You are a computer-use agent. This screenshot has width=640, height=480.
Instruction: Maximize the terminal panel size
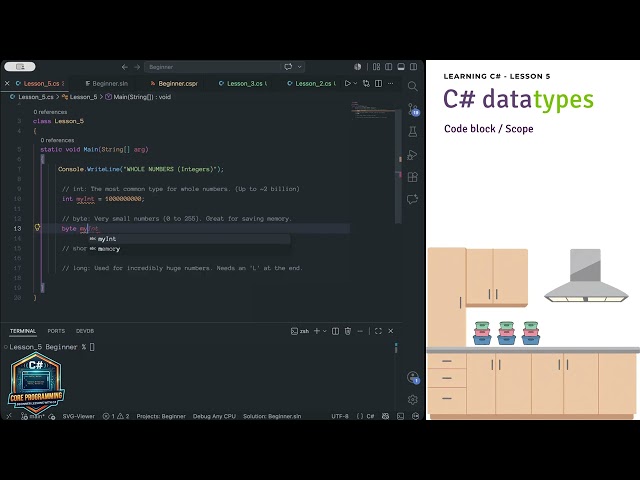pos(378,331)
